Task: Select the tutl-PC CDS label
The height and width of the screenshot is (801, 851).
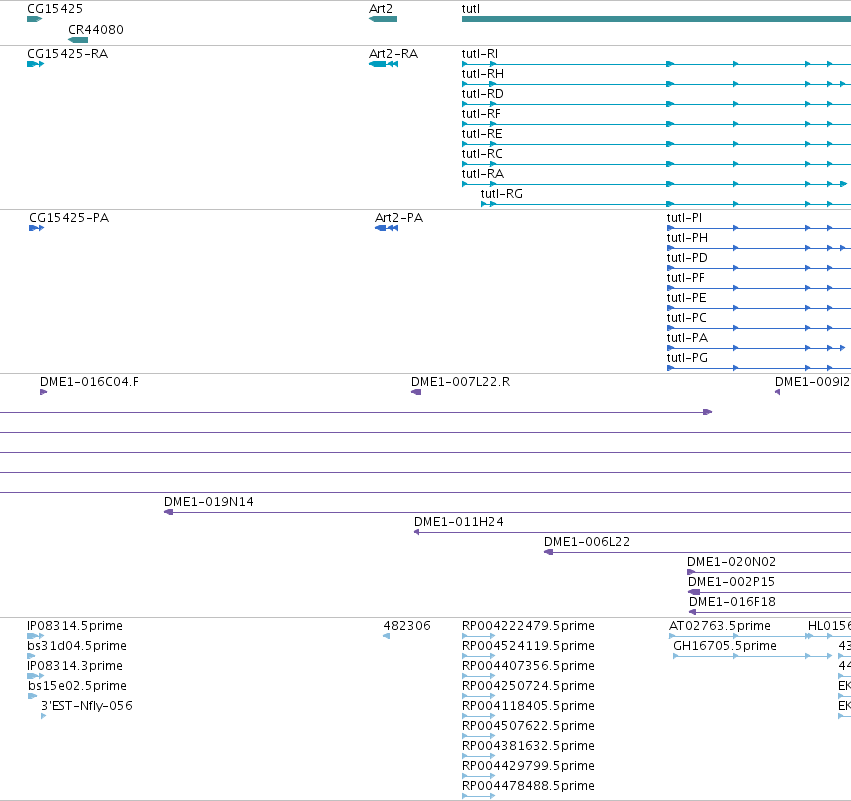Action: coord(687,319)
